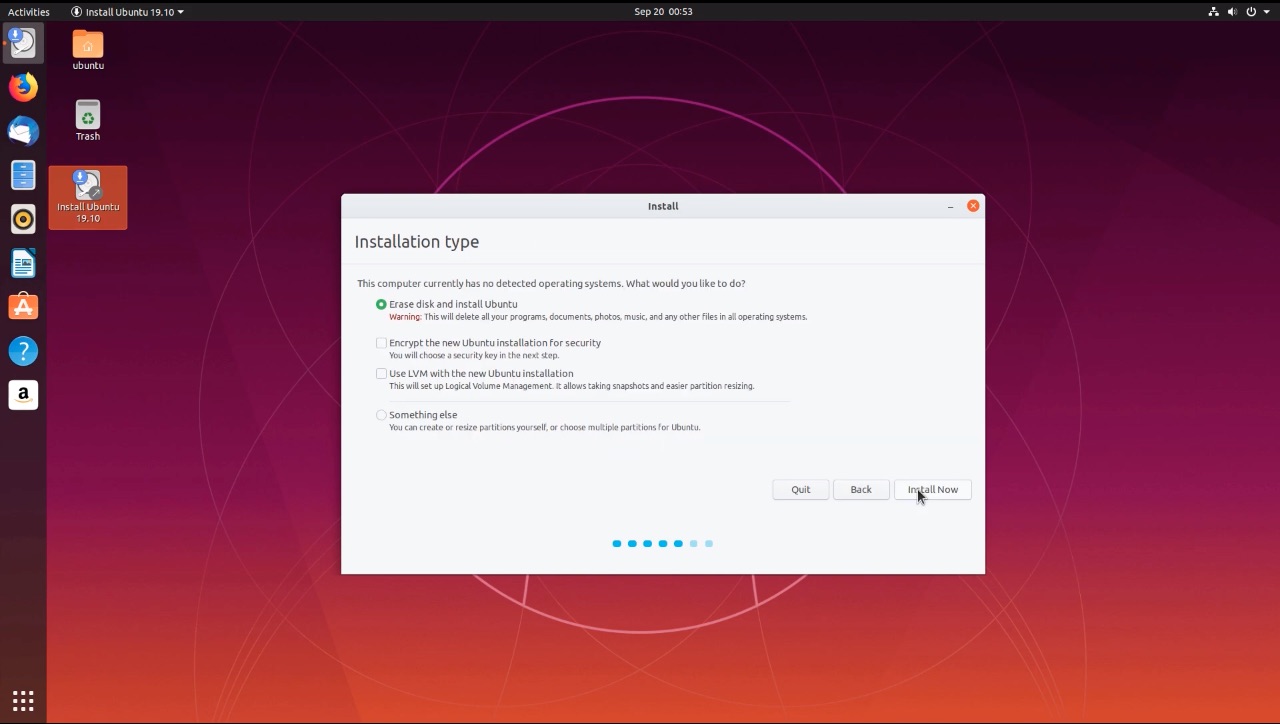Choose the Something else partitioning option
This screenshot has width=1280, height=724.
381,415
